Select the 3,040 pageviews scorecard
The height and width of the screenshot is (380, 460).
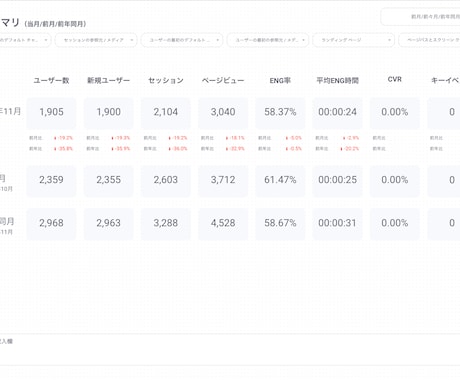point(223,113)
